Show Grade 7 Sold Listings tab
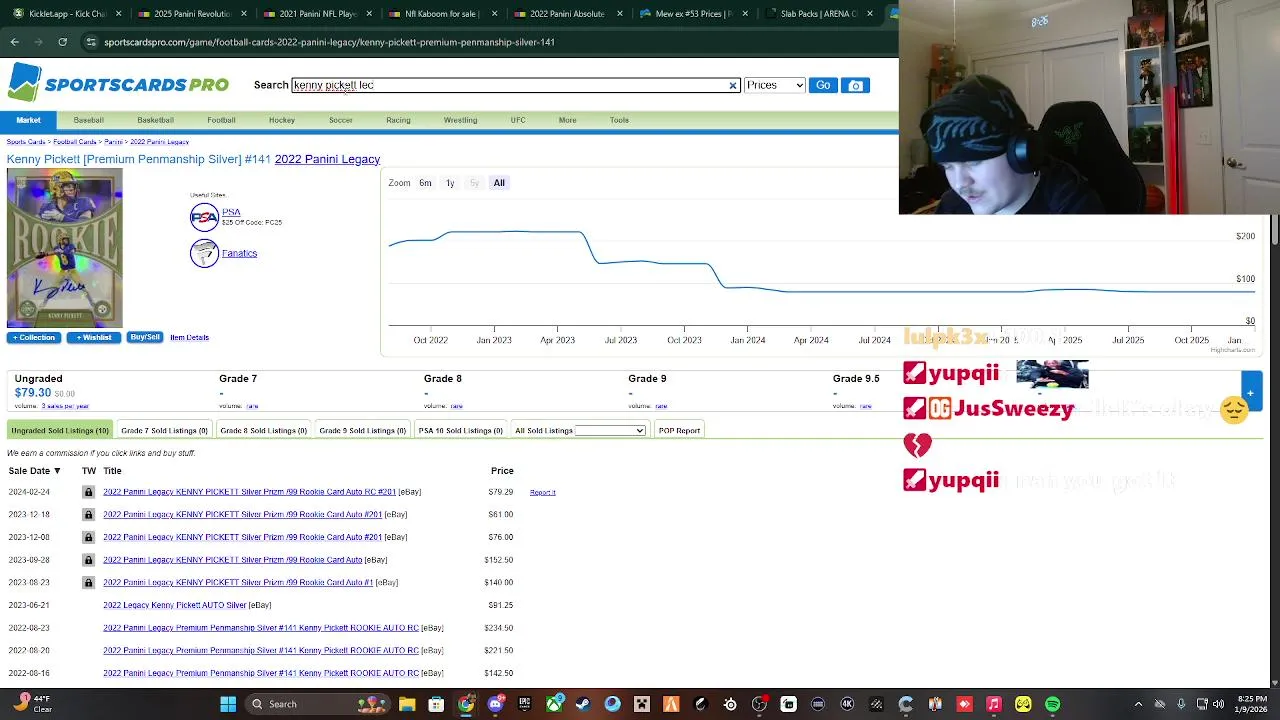1280x720 pixels. tap(164, 430)
